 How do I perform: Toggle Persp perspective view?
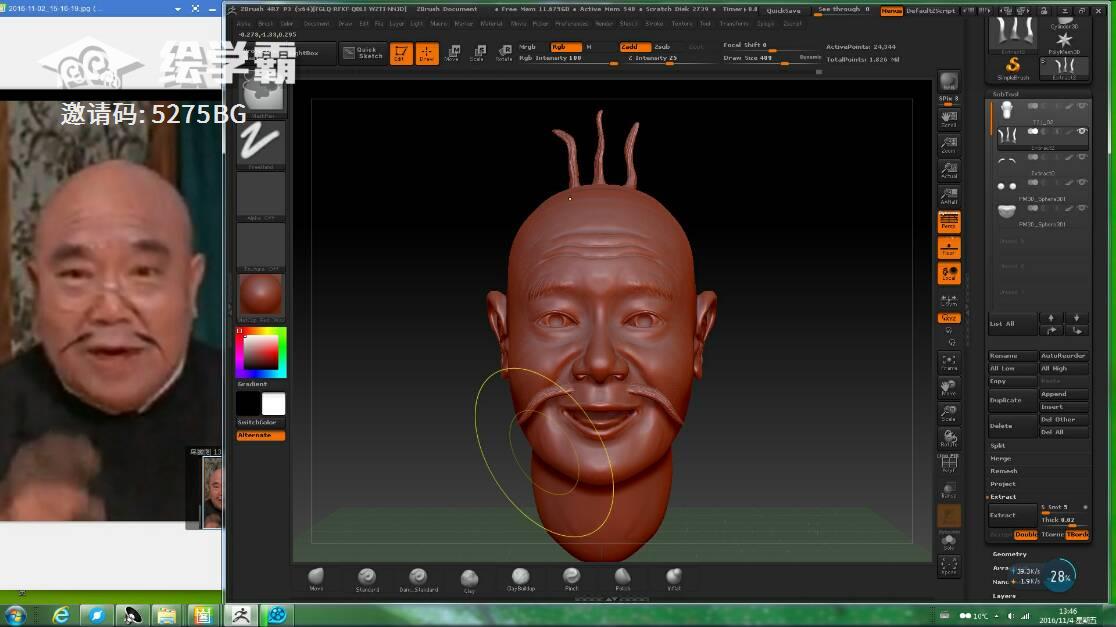click(x=949, y=221)
